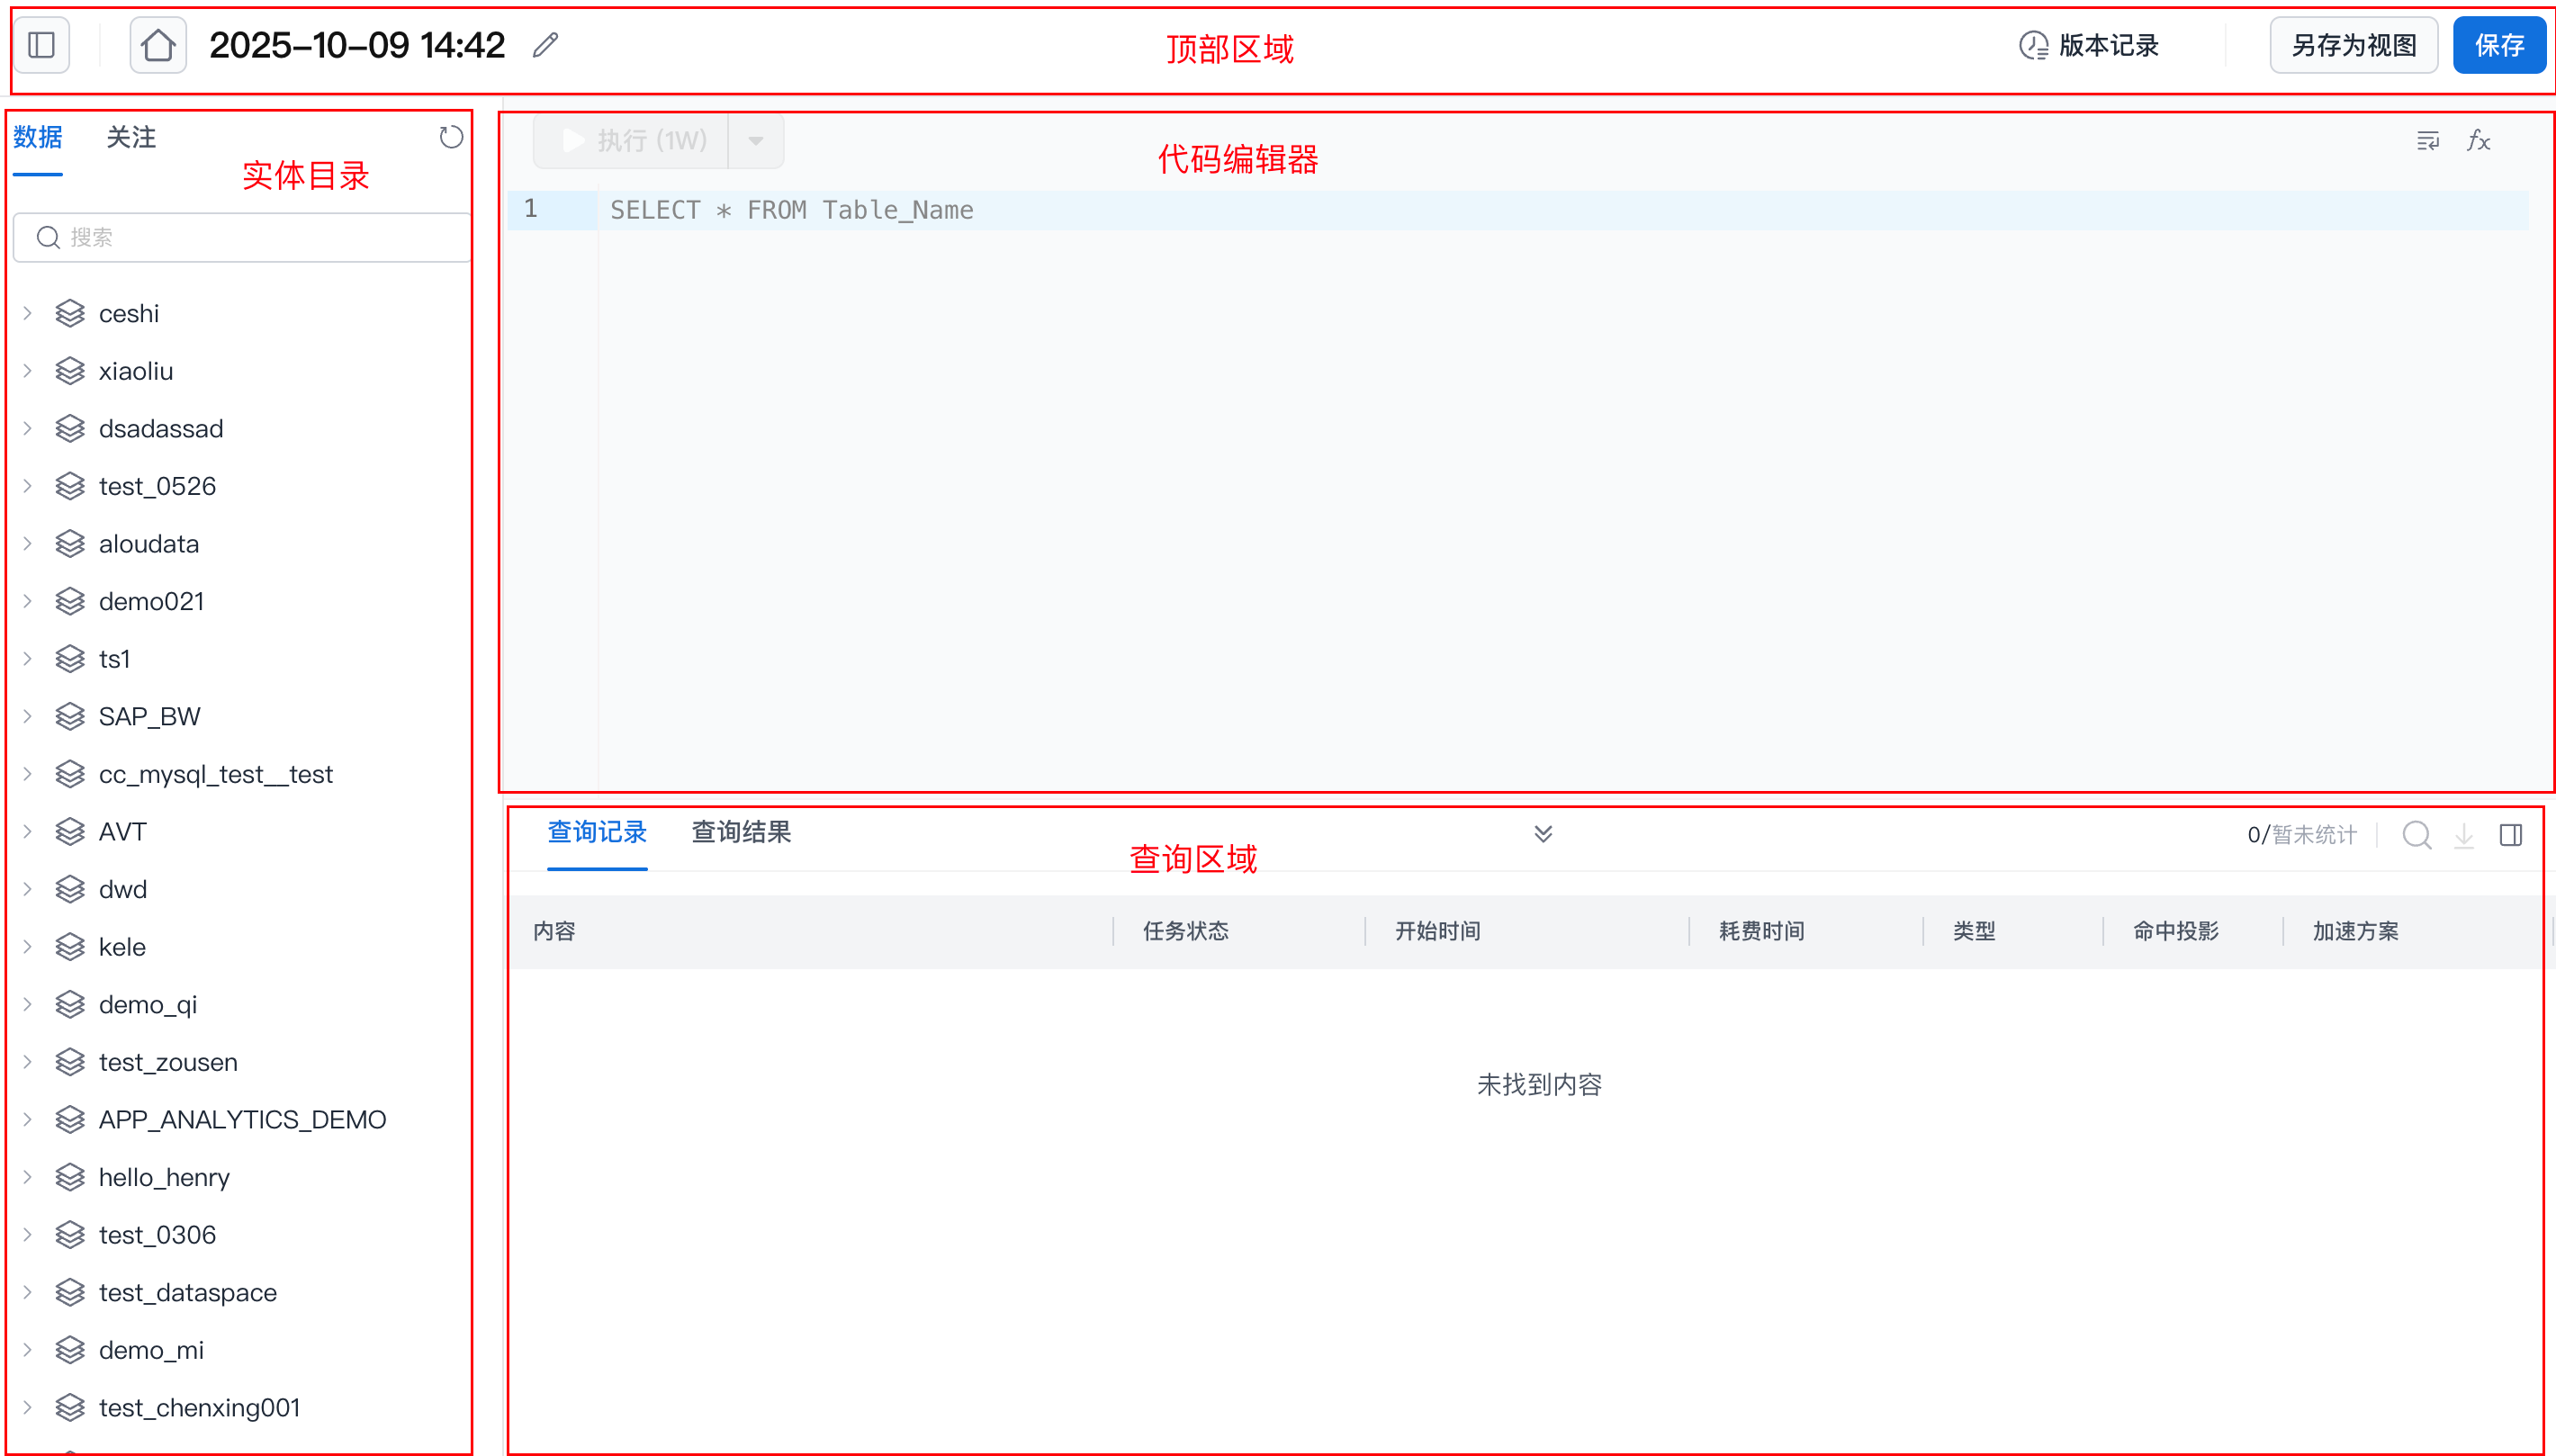
Task: Open the execute button dropdown arrow
Action: click(756, 141)
